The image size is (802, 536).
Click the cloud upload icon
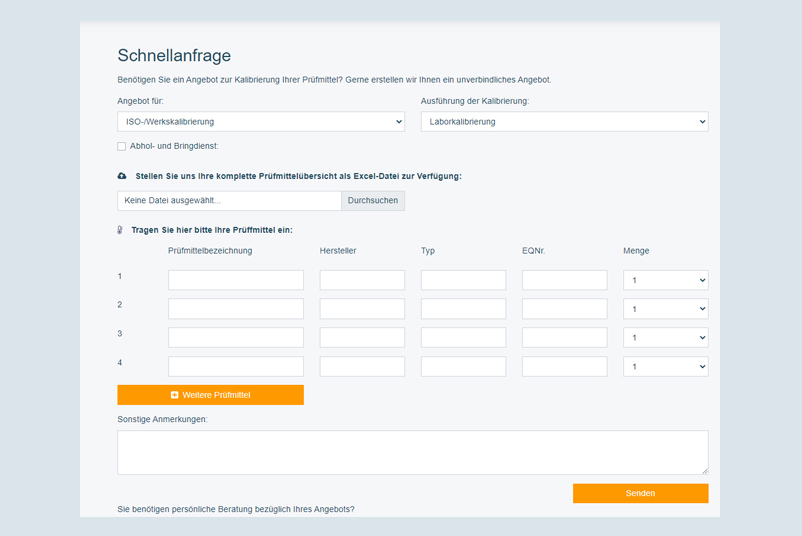(122, 176)
